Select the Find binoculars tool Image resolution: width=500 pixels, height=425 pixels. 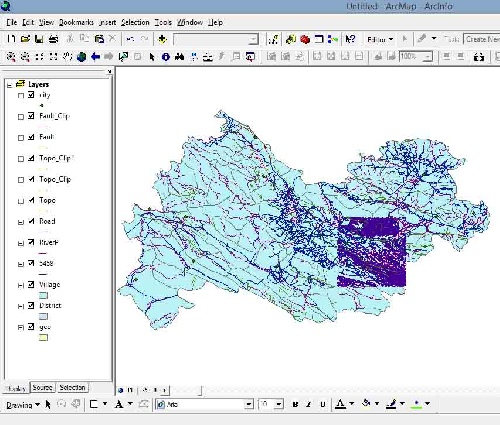[x=179, y=57]
